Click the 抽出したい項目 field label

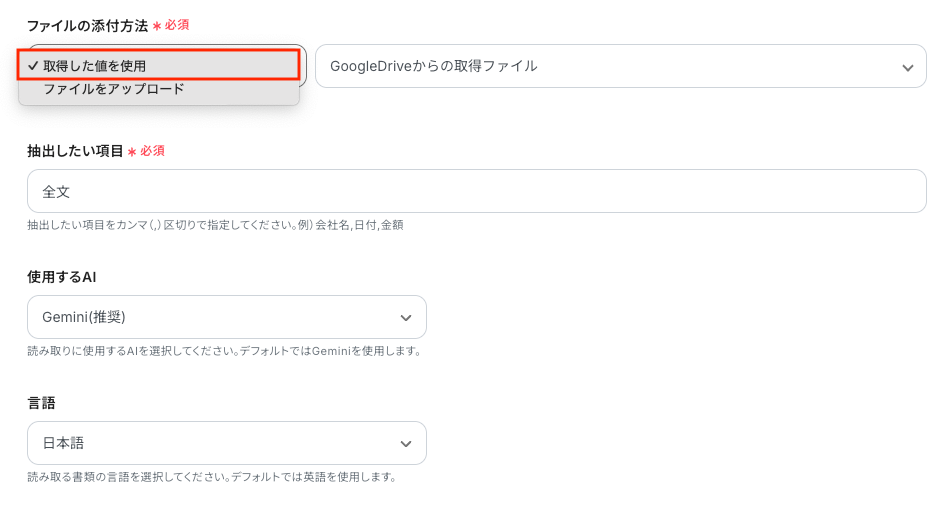point(75,151)
